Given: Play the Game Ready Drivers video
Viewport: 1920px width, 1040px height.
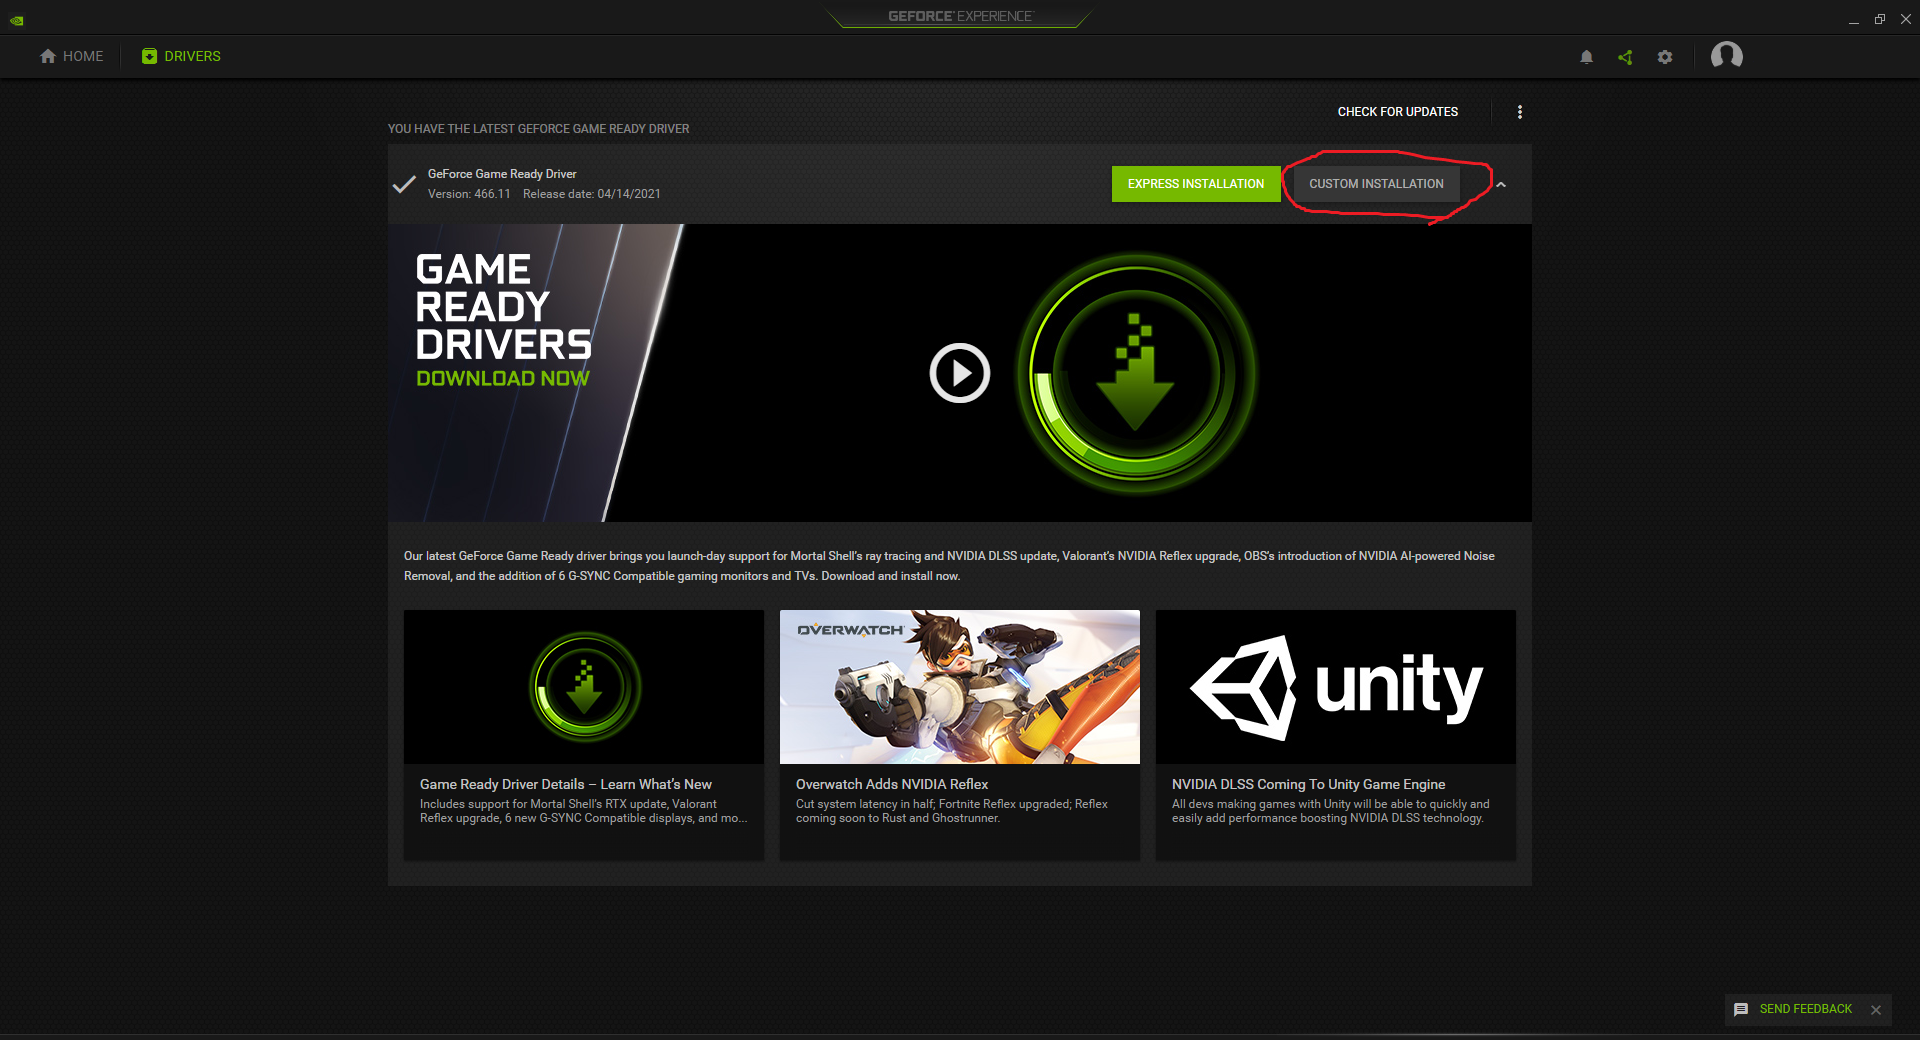Looking at the screenshot, I should [960, 373].
